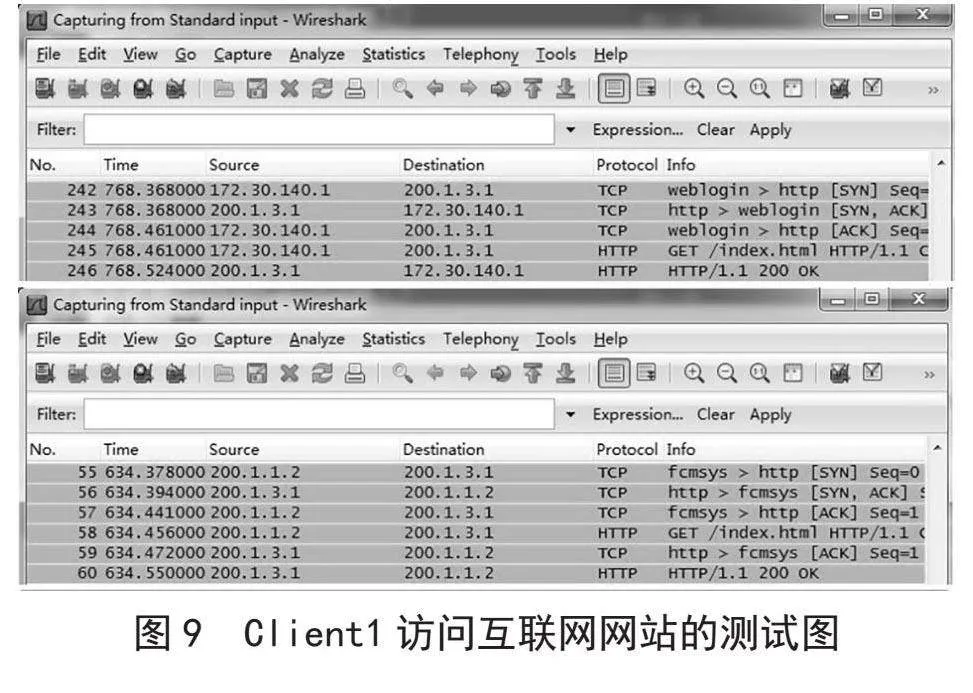973x693 pixels.
Task: Sort by Time column in top window
Action: [121, 165]
